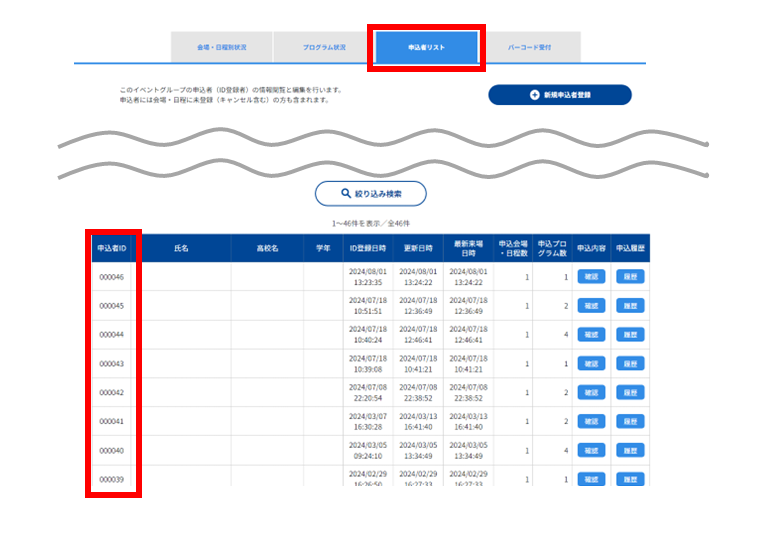
Task: Click the magnifier icon in 絞り込み検索
Action: (x=346, y=193)
